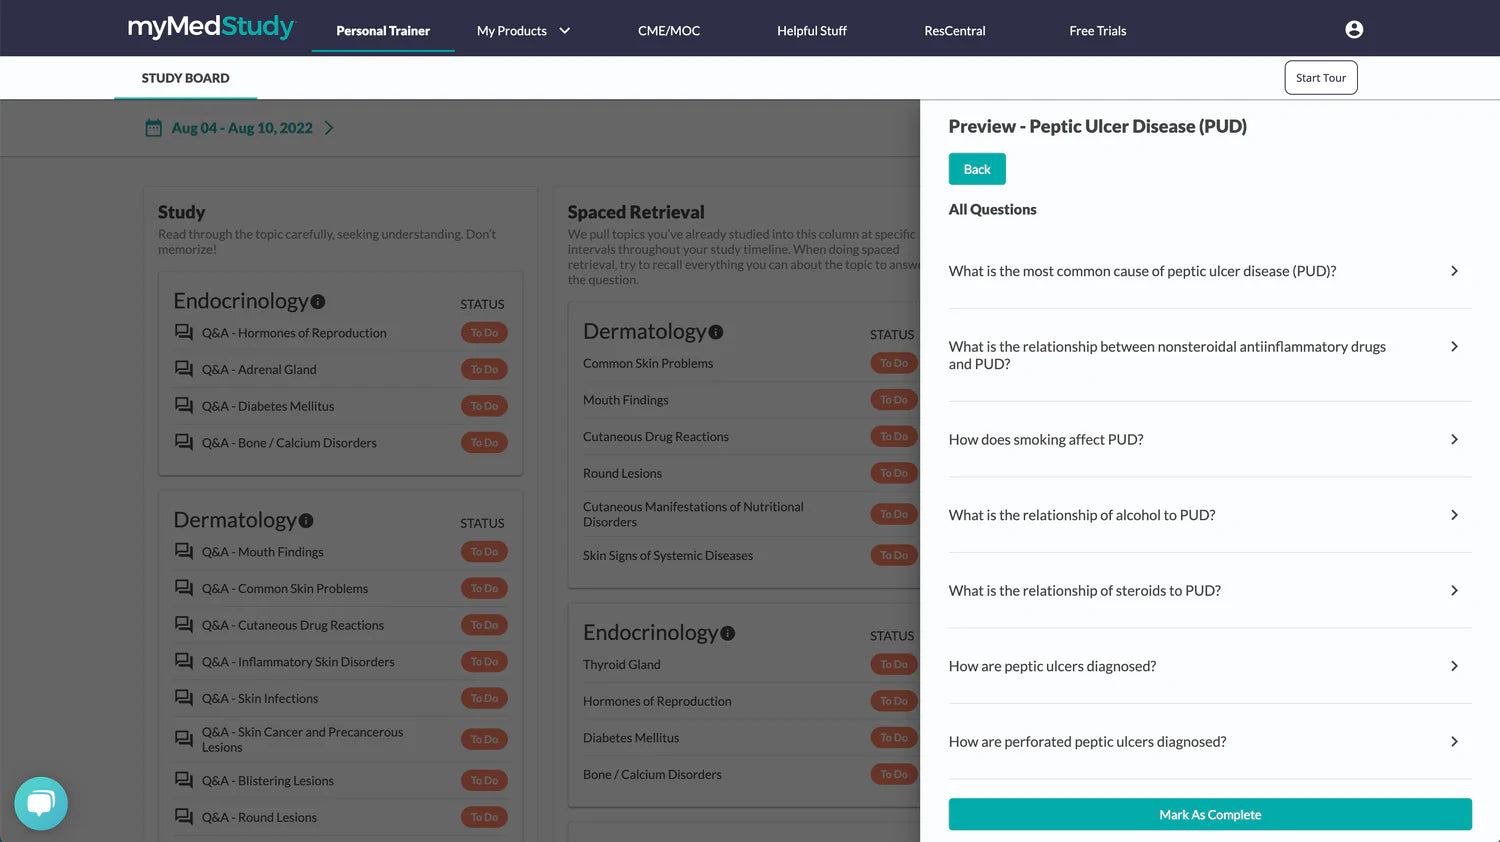This screenshot has height=842, width=1500.
Task: Click To Do status for Q&A Blistering Lesions
Action: point(484,780)
